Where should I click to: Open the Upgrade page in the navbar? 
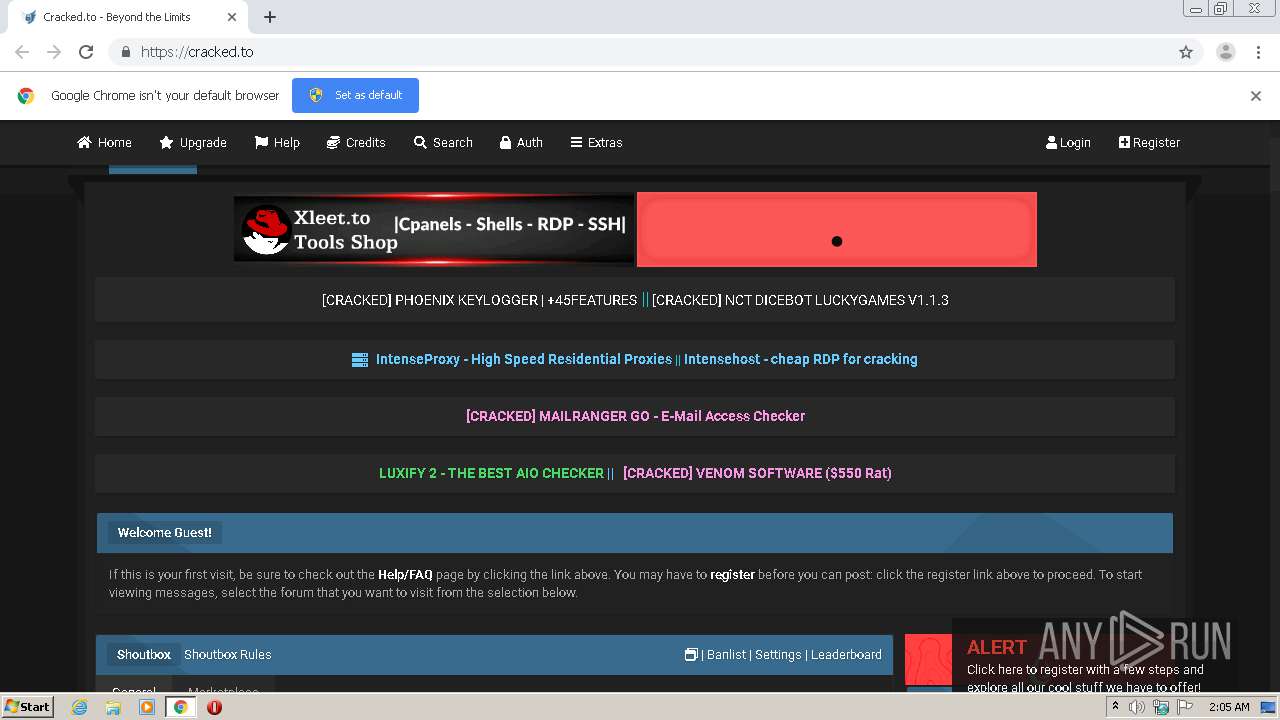[x=193, y=142]
